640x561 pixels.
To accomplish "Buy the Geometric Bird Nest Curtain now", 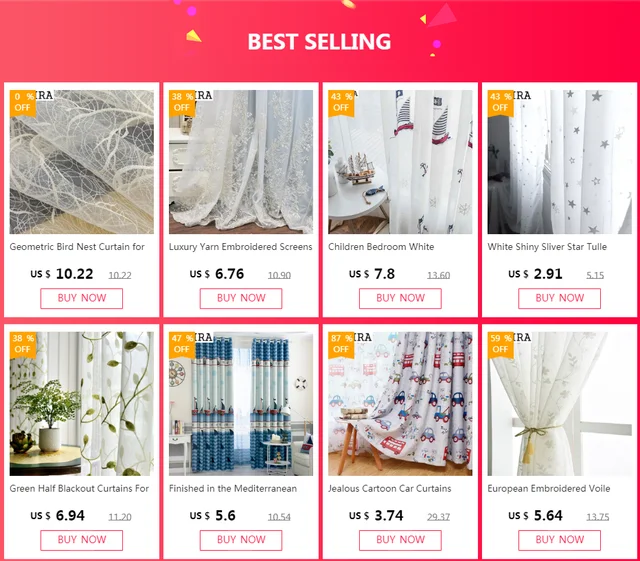I will click(82, 298).
